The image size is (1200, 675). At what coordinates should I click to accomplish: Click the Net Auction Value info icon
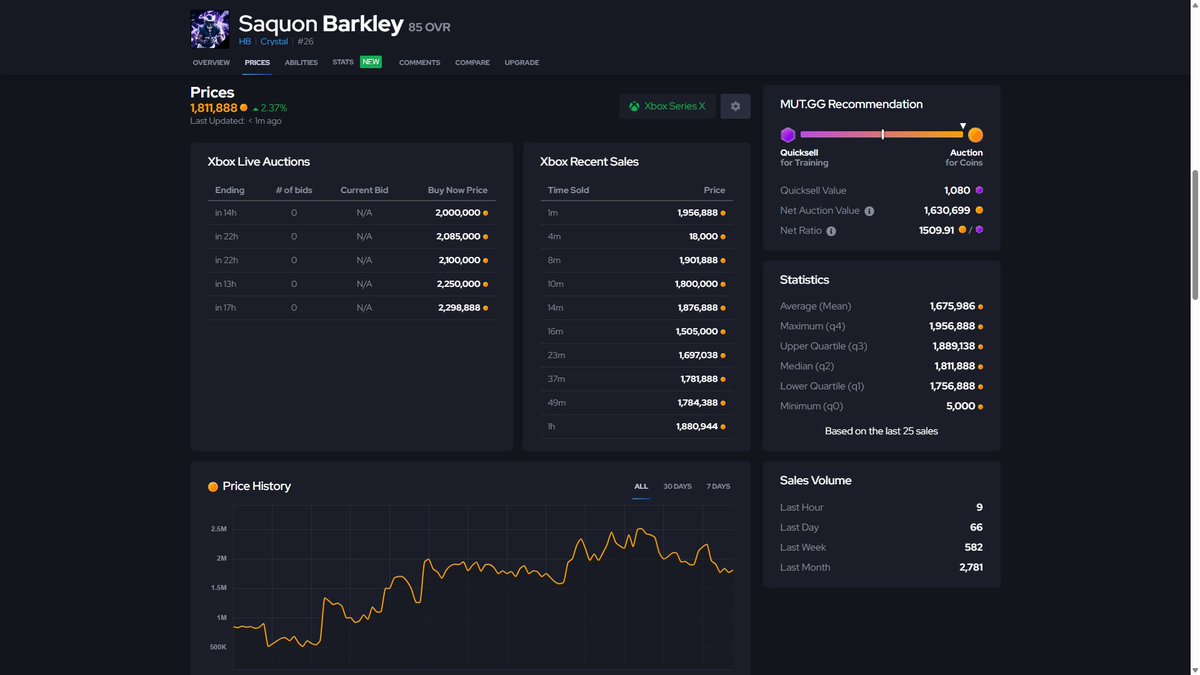click(869, 211)
